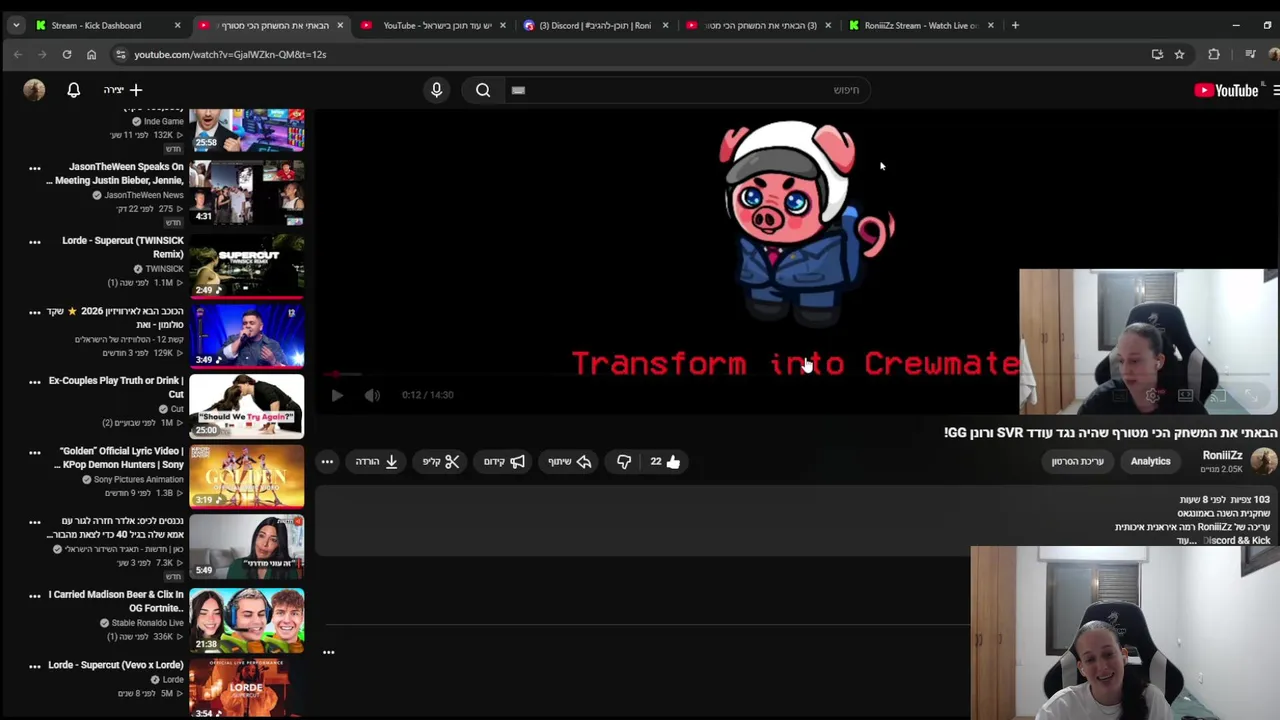The height and width of the screenshot is (720, 1280).
Task: Open the hamburger guide menu
Action: [x=1275, y=90]
